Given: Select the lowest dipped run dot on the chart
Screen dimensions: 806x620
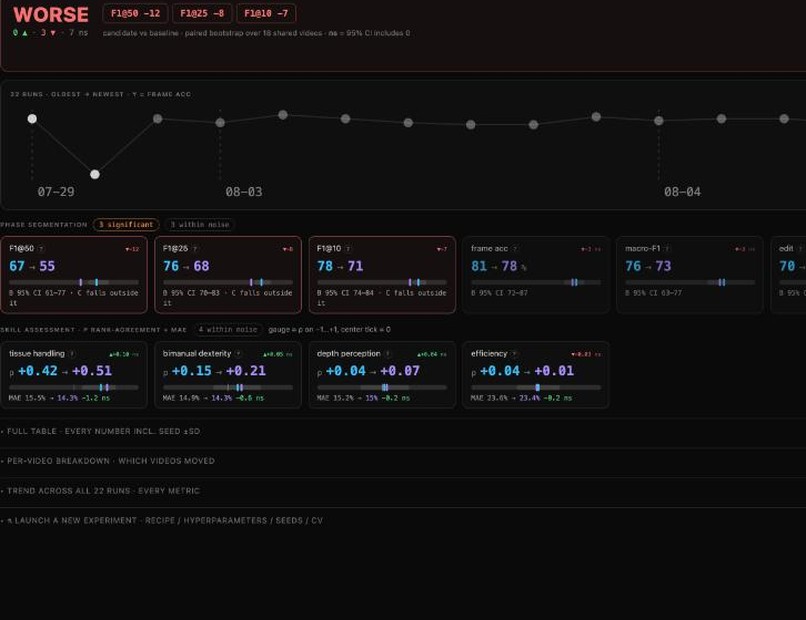Looking at the screenshot, I should [x=95, y=174].
